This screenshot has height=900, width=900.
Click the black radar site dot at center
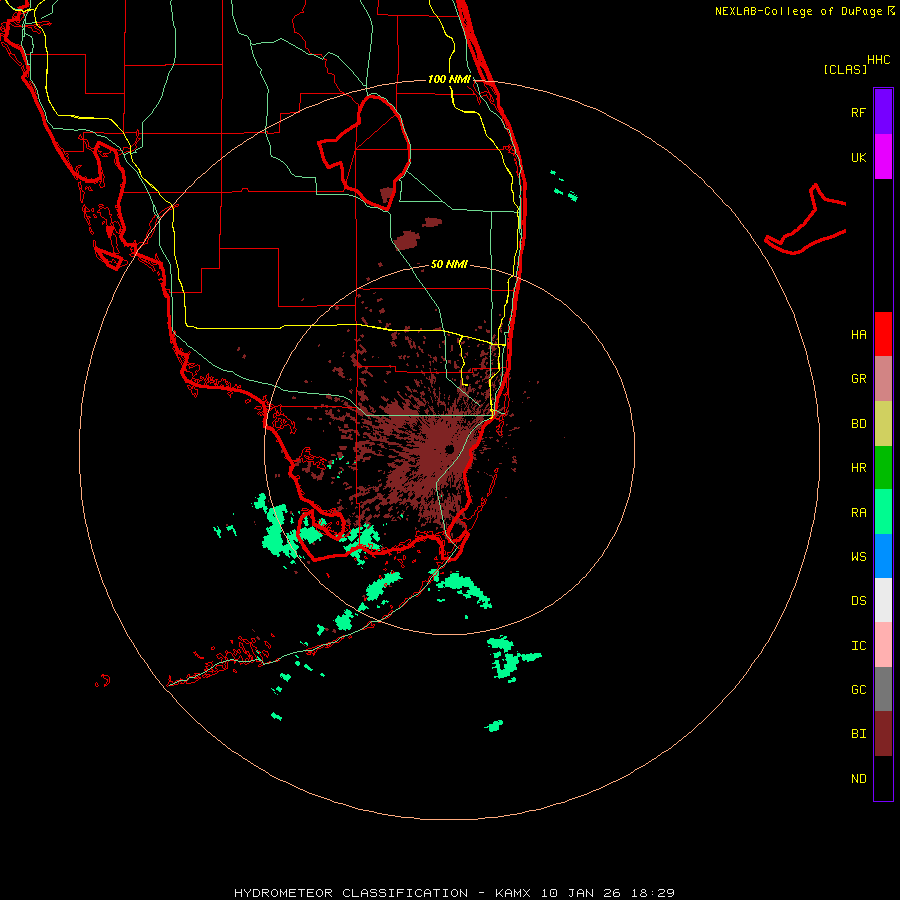pyautogui.click(x=449, y=449)
